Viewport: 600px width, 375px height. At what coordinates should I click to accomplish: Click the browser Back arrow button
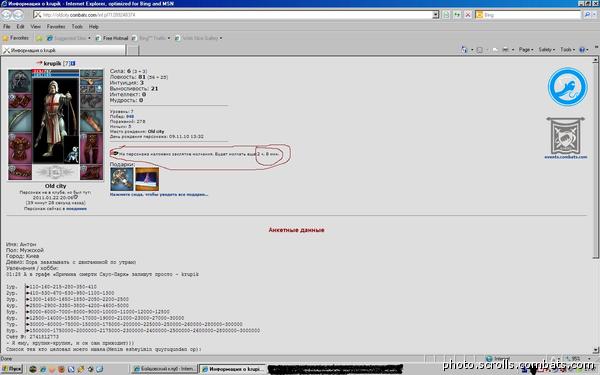click(7, 15)
